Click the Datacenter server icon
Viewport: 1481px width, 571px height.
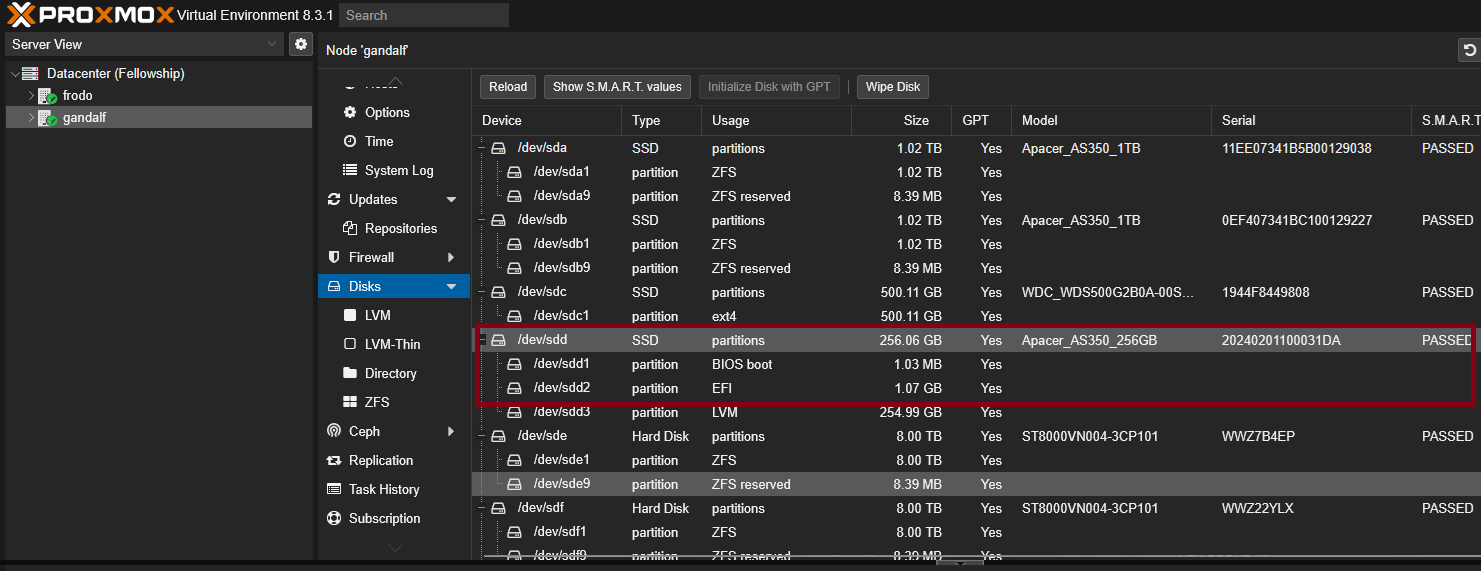30,73
